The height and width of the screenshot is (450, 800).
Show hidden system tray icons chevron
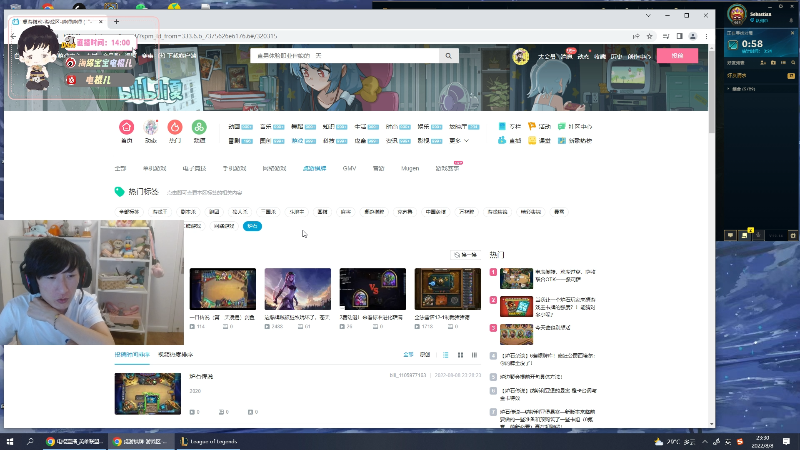(x=705, y=441)
